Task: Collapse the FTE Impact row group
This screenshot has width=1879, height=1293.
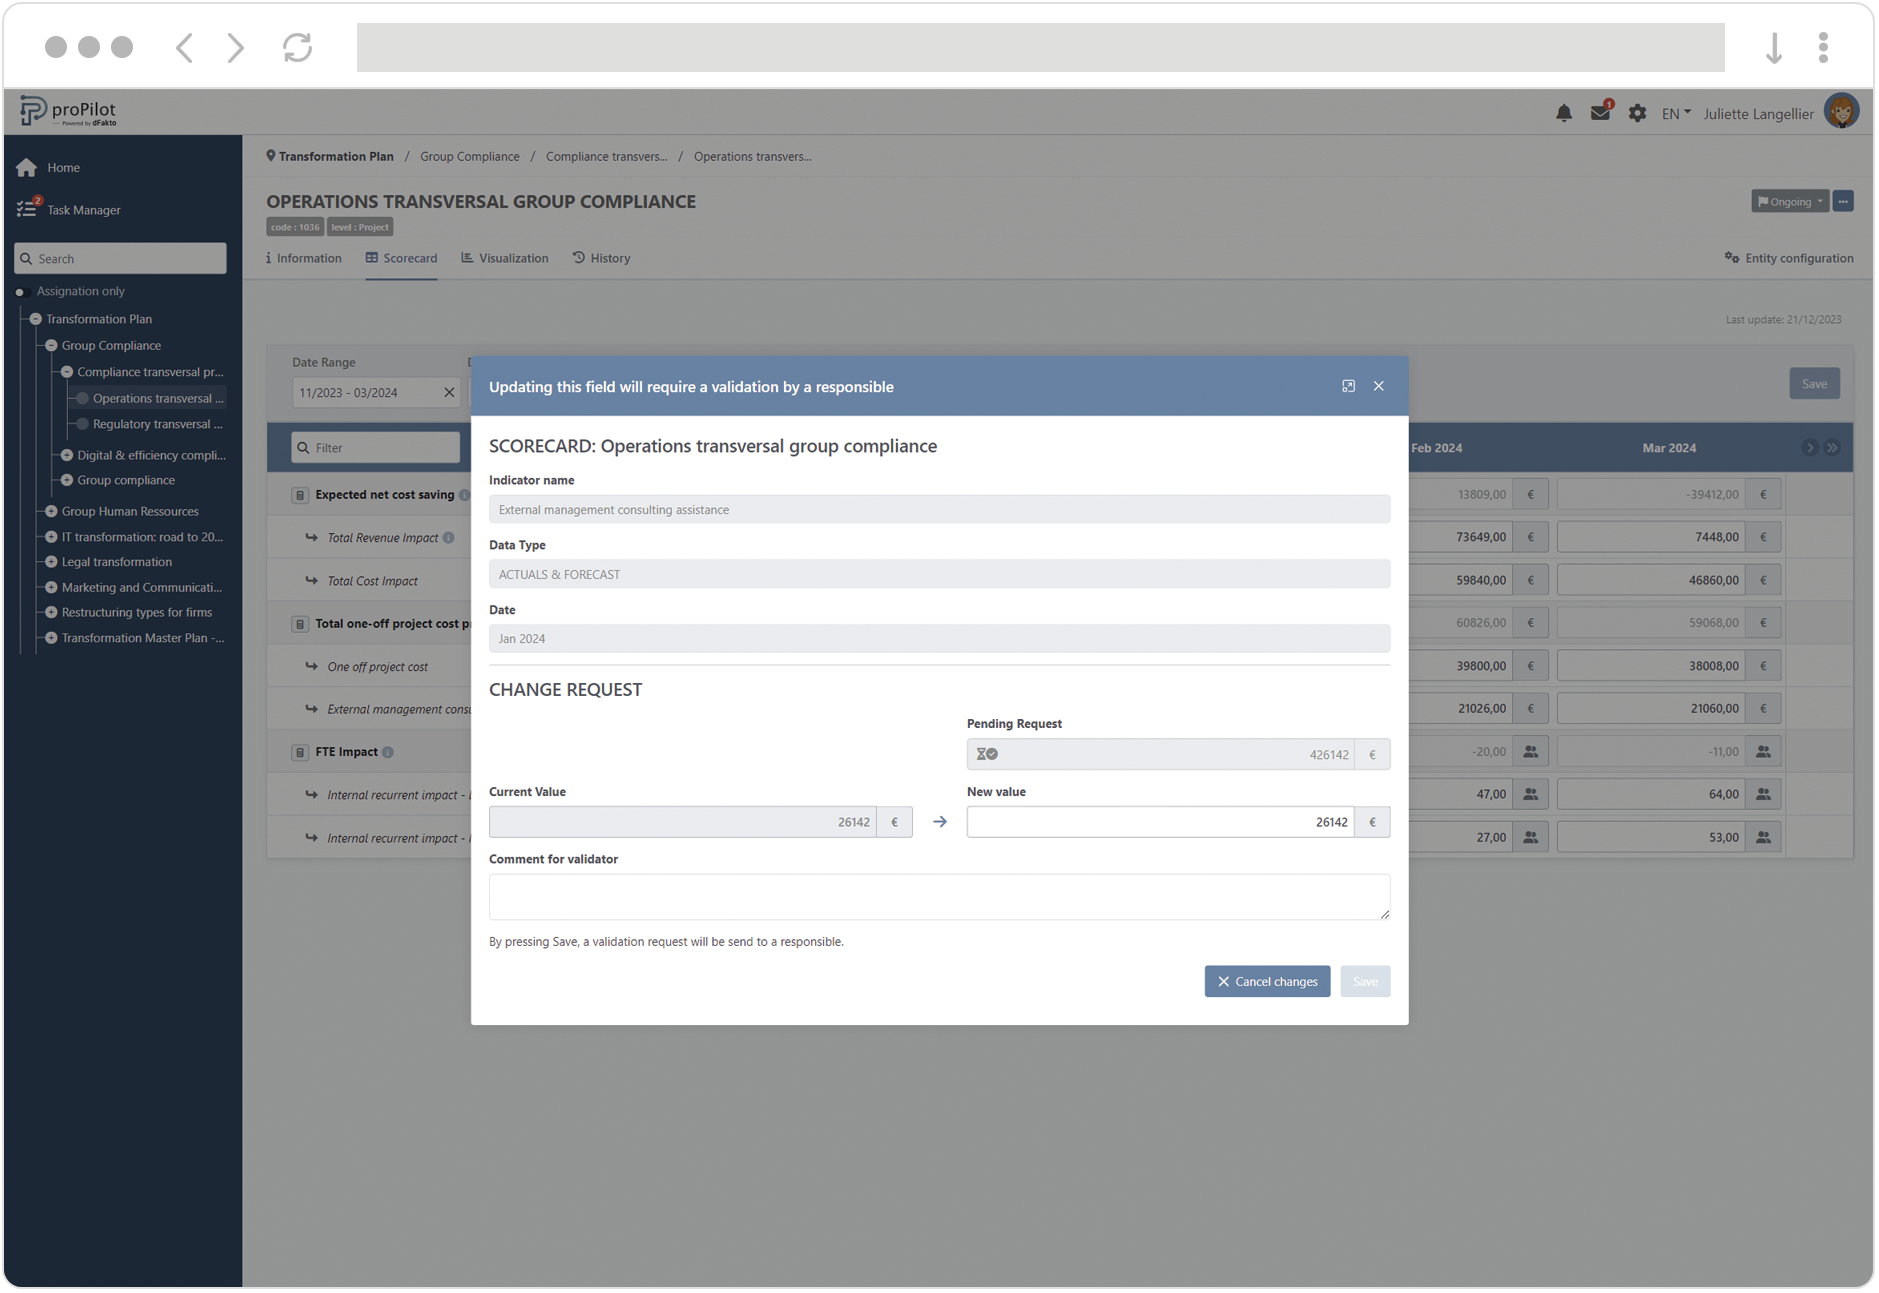Action: click(300, 752)
